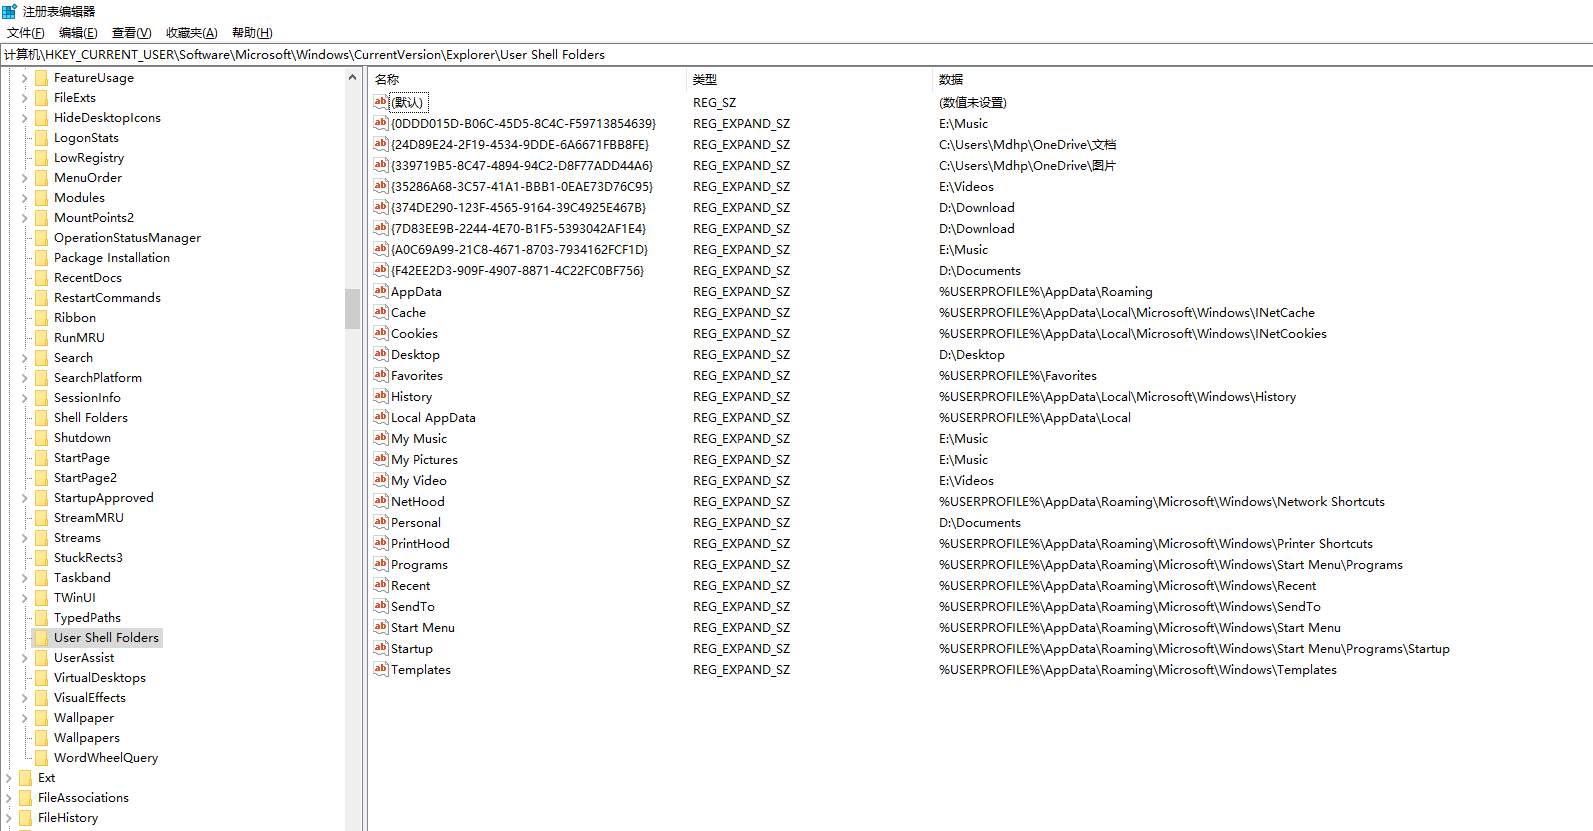Click the Registry Editor icon in the title bar
The image size is (1593, 831).
10,11
